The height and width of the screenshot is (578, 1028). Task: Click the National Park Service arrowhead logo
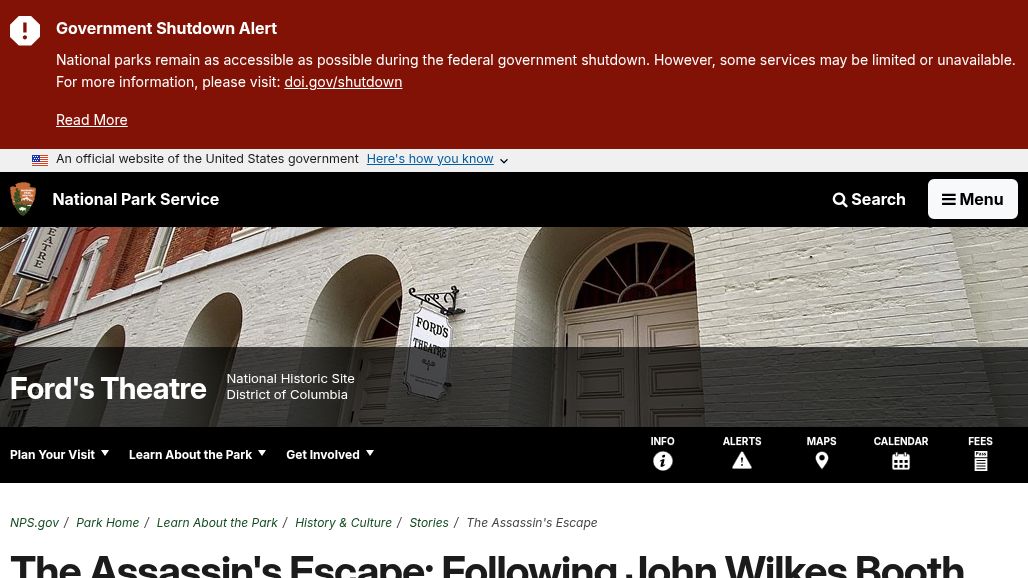23,199
